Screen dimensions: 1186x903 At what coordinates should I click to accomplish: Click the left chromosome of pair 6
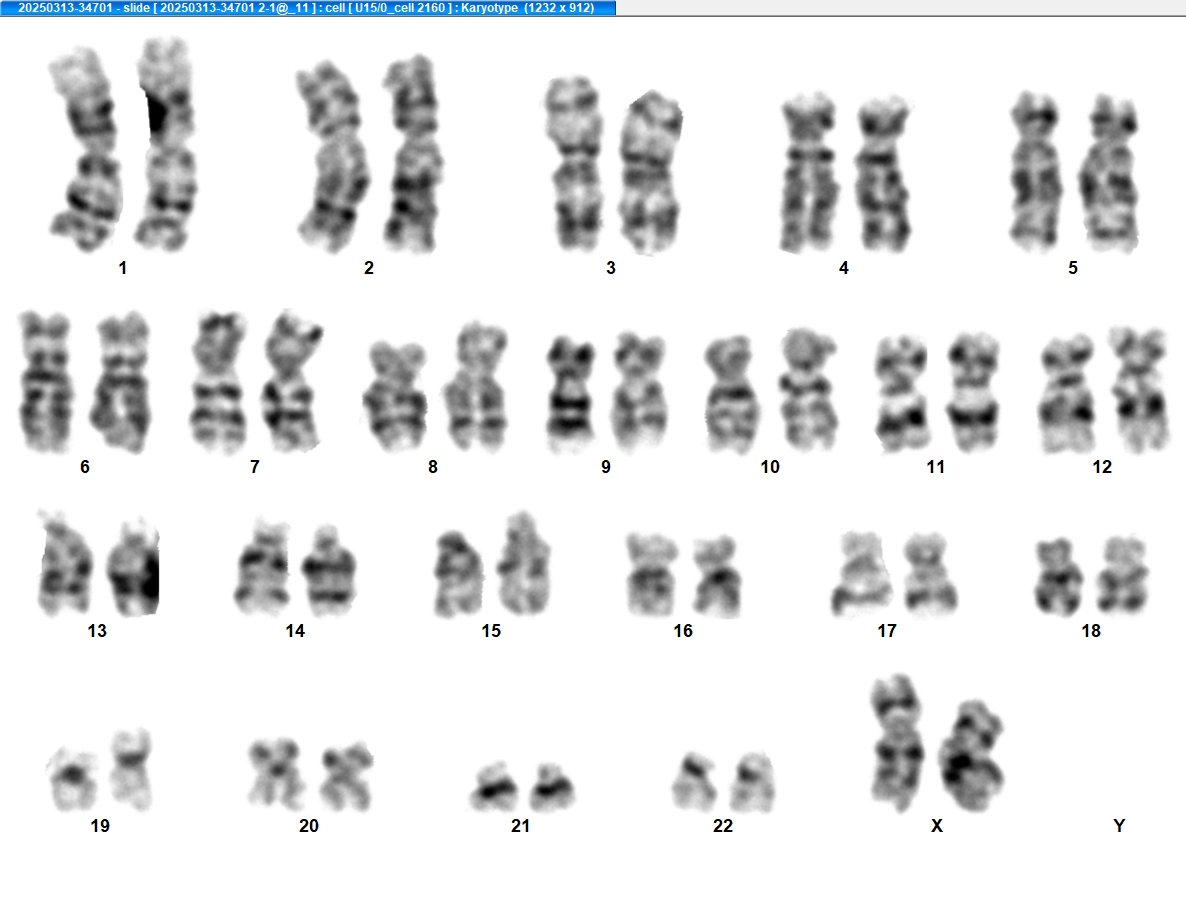(45, 382)
